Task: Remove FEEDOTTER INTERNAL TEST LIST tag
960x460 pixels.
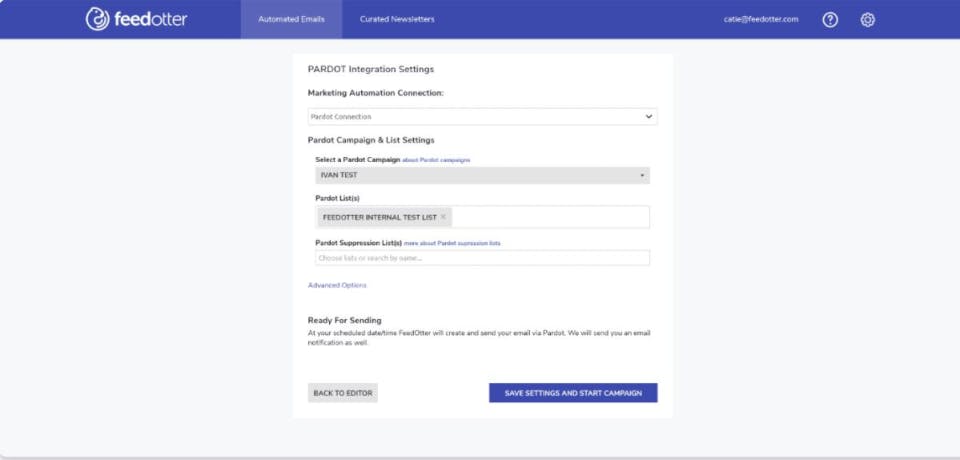Action: 443,217
